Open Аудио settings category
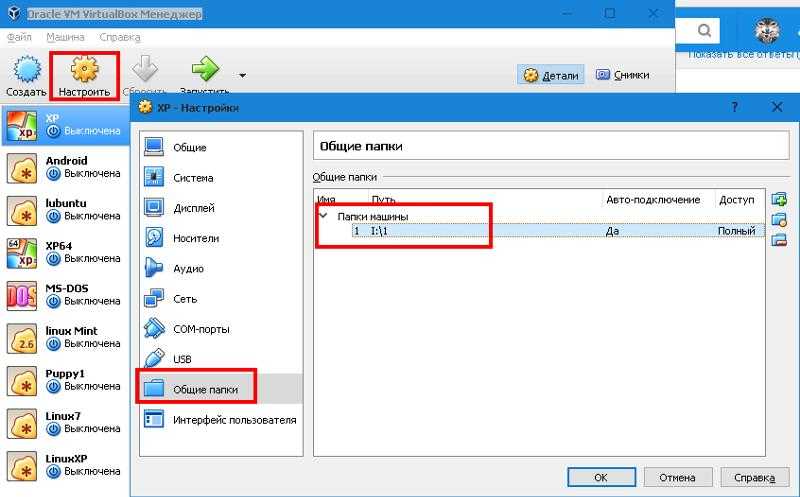800x497 pixels. pos(221,268)
